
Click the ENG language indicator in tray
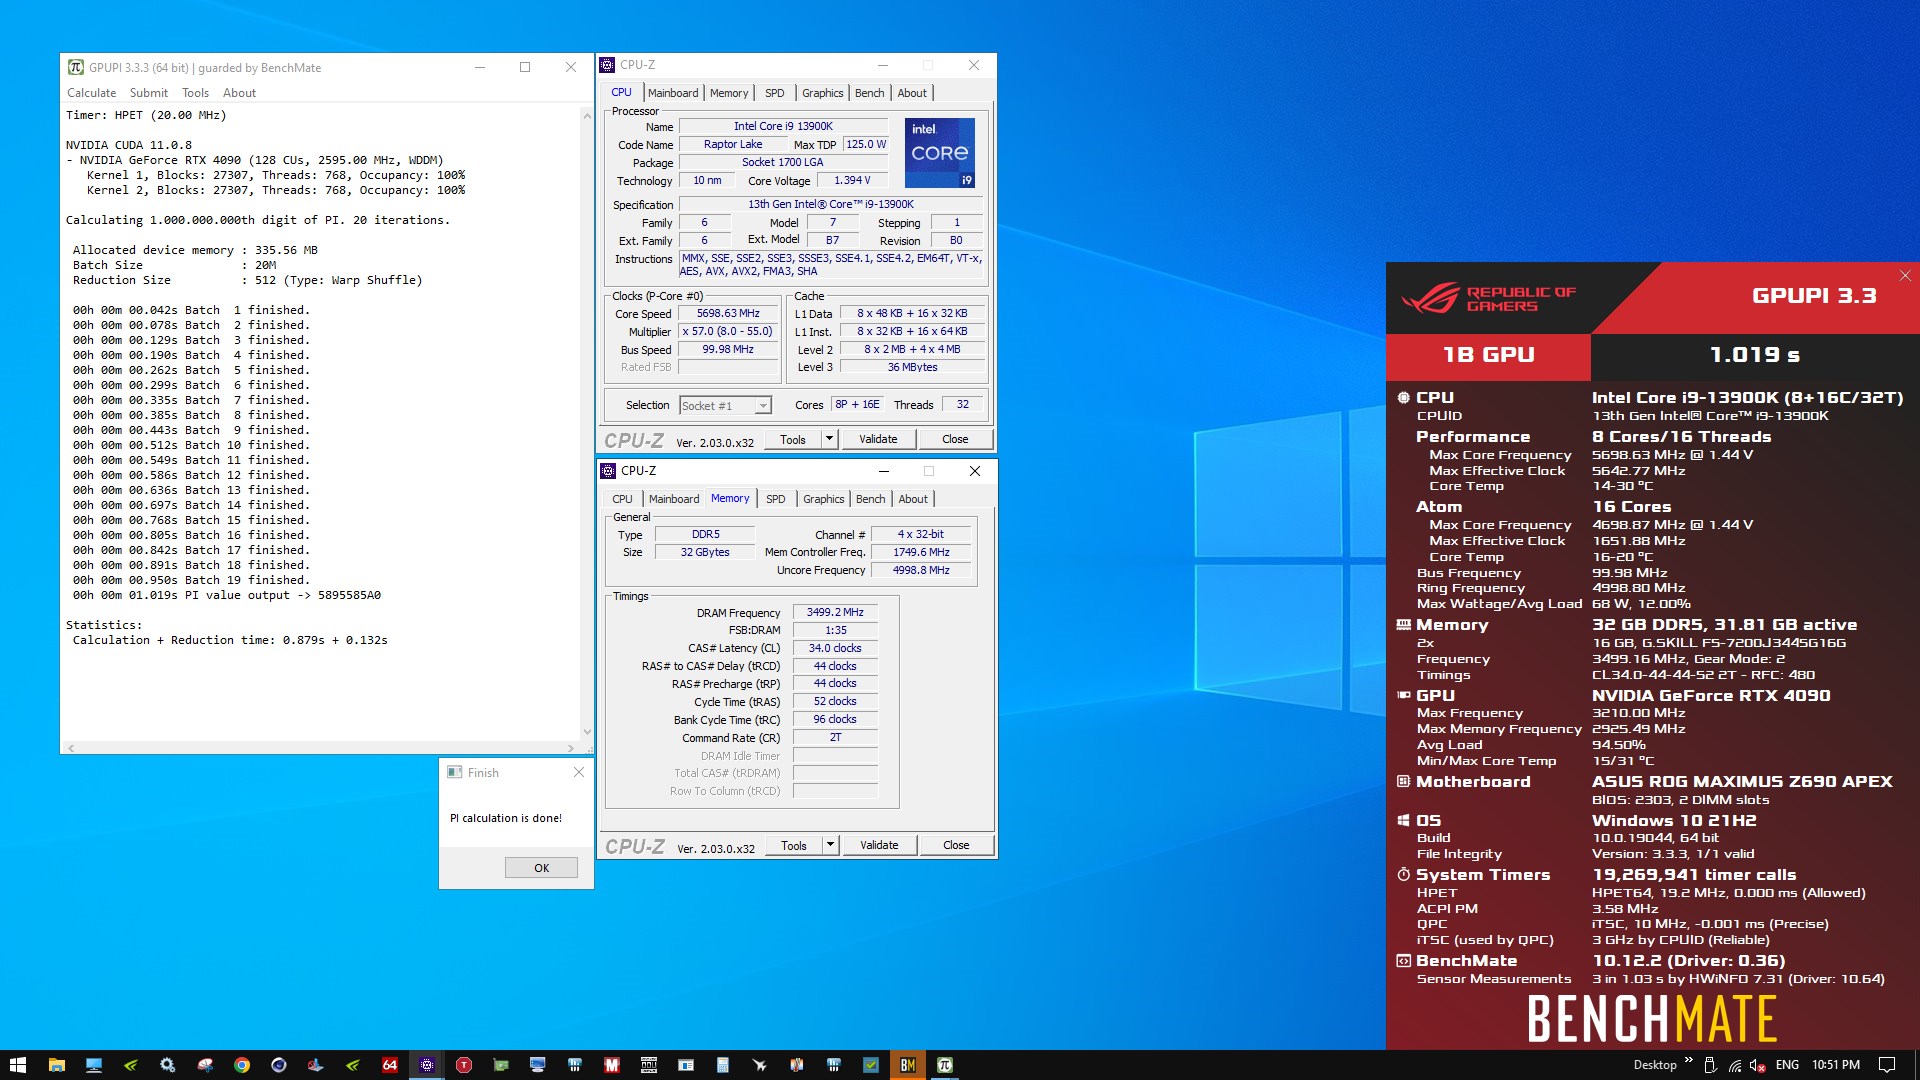(1787, 1065)
